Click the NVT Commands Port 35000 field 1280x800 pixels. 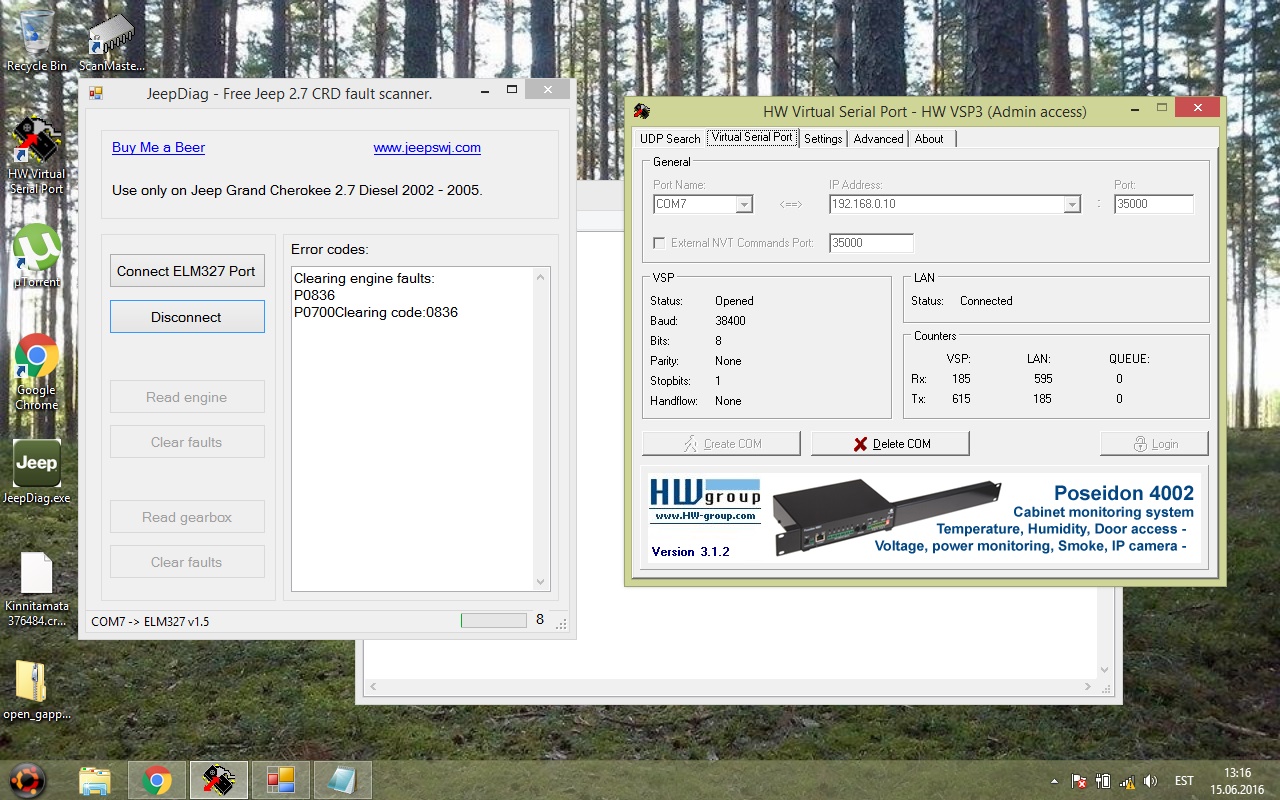tap(871, 243)
